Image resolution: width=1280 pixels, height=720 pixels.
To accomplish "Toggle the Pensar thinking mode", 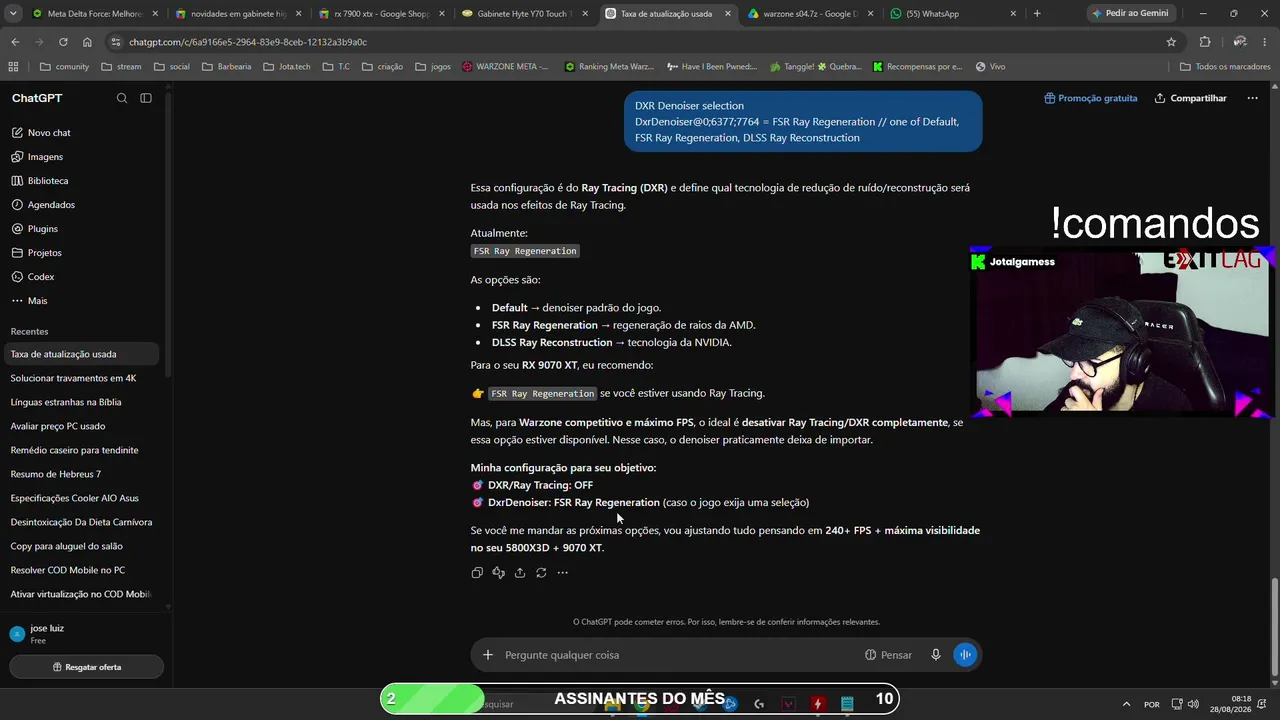I will coord(888,655).
